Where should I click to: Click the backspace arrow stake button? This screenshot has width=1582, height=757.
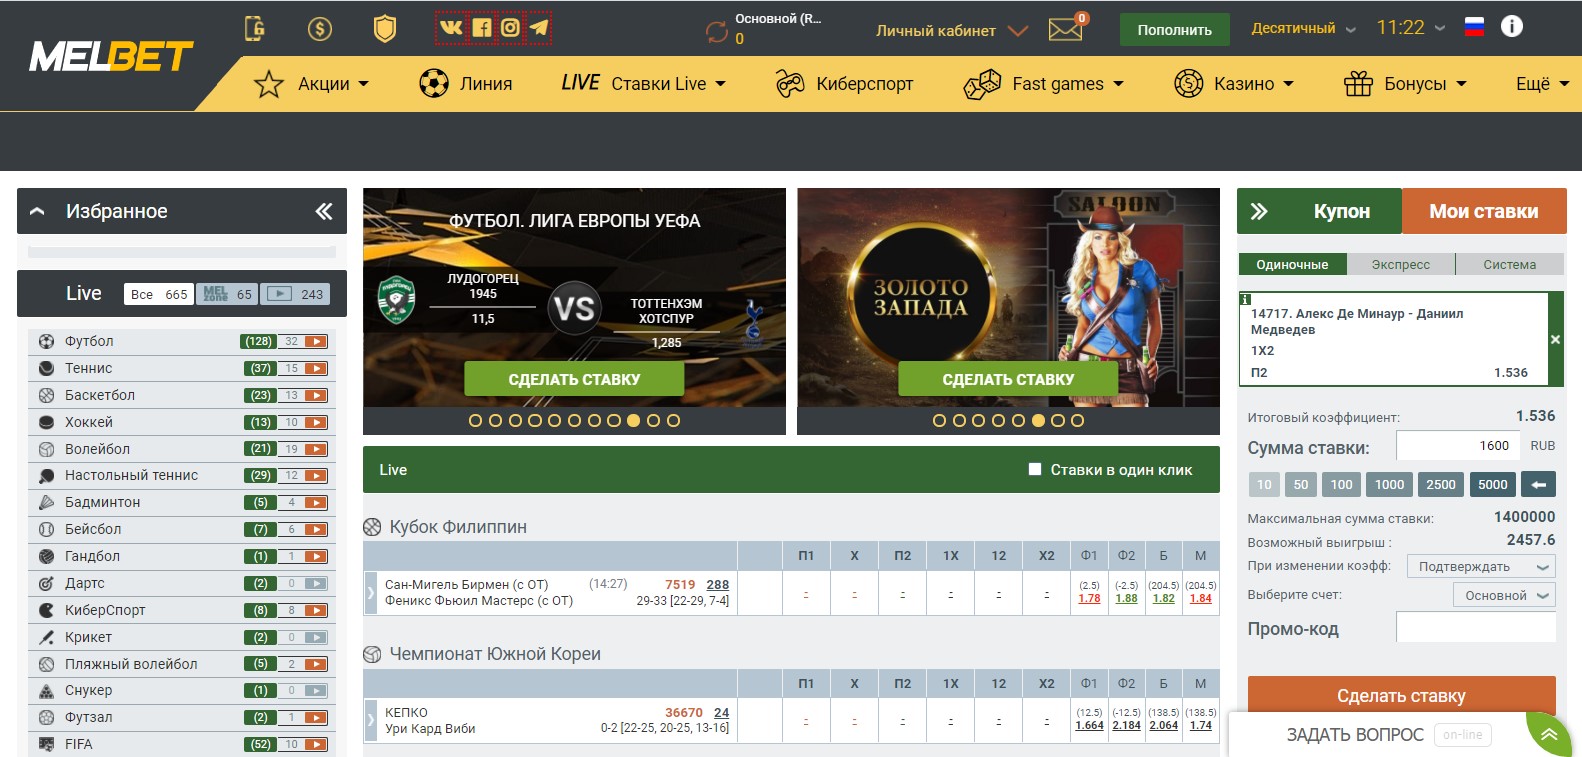coord(1539,484)
